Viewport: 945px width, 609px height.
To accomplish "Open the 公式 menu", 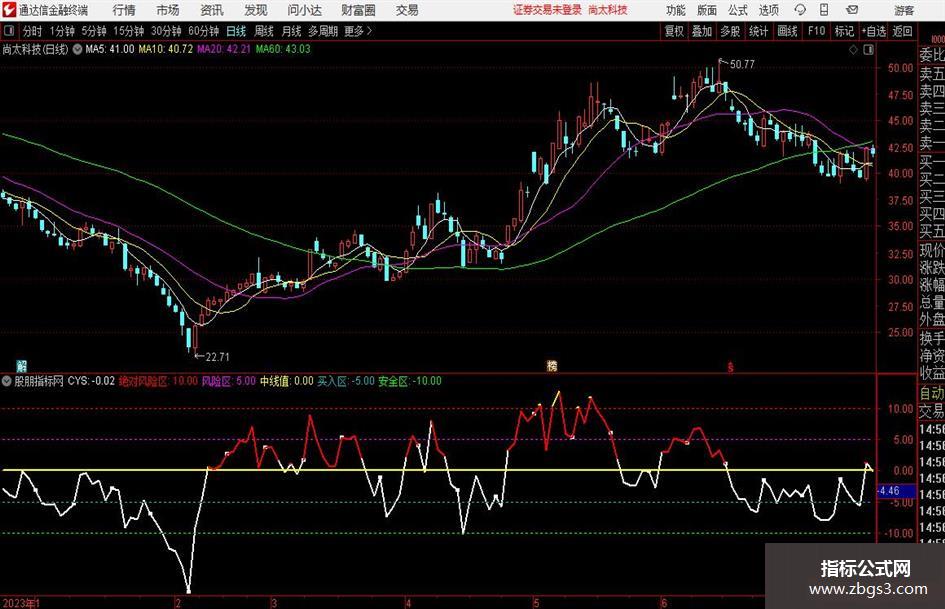I will point(737,10).
